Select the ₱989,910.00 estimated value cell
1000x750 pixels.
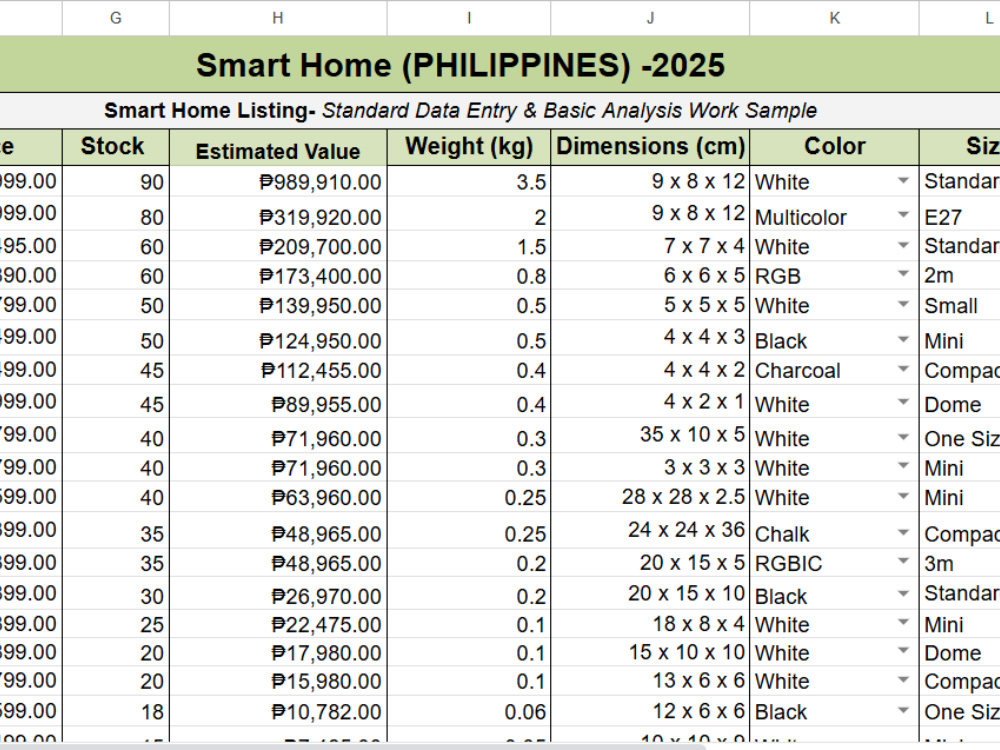point(277,182)
